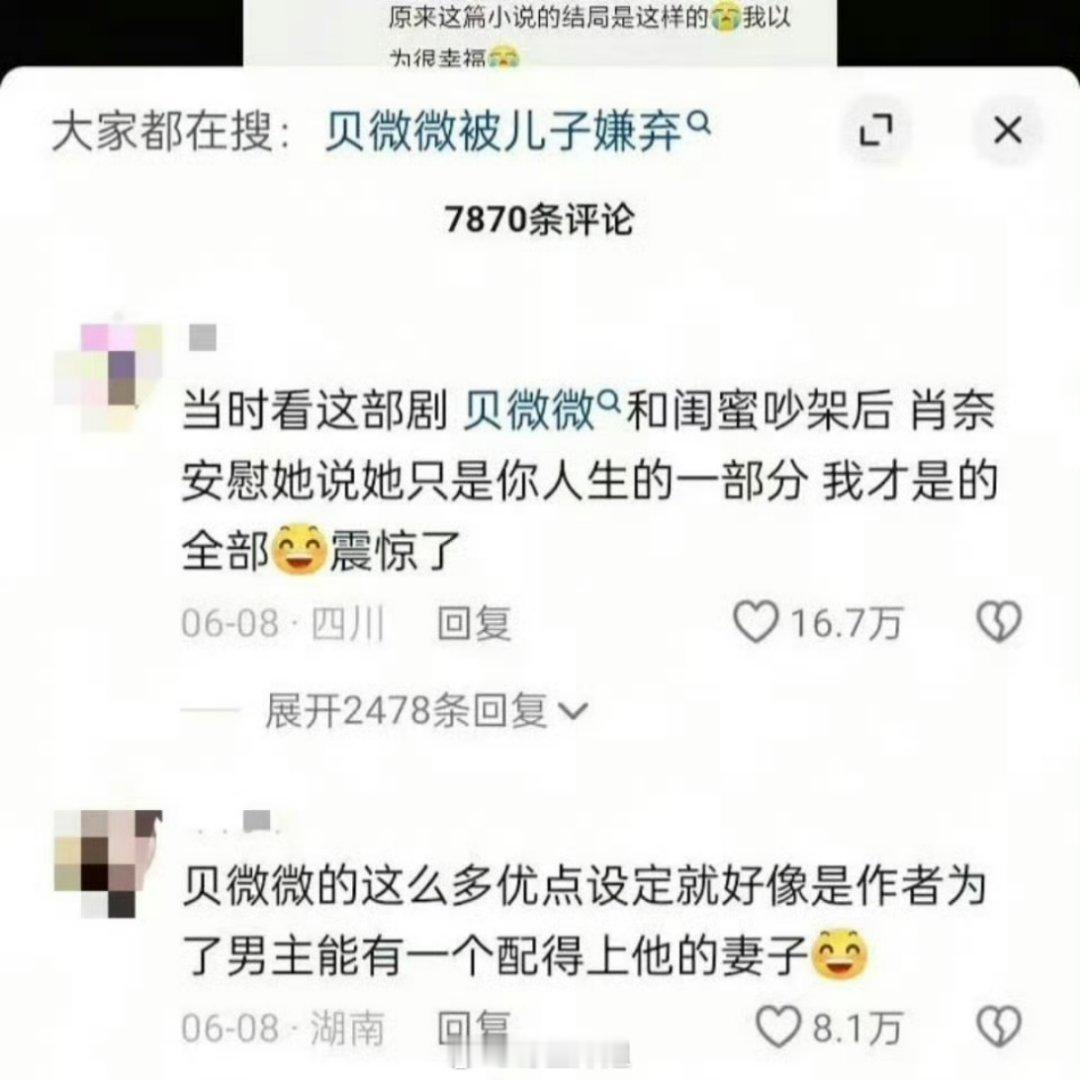Close the comments panel
Viewport: 1080px width, 1080px height.
(x=1008, y=130)
